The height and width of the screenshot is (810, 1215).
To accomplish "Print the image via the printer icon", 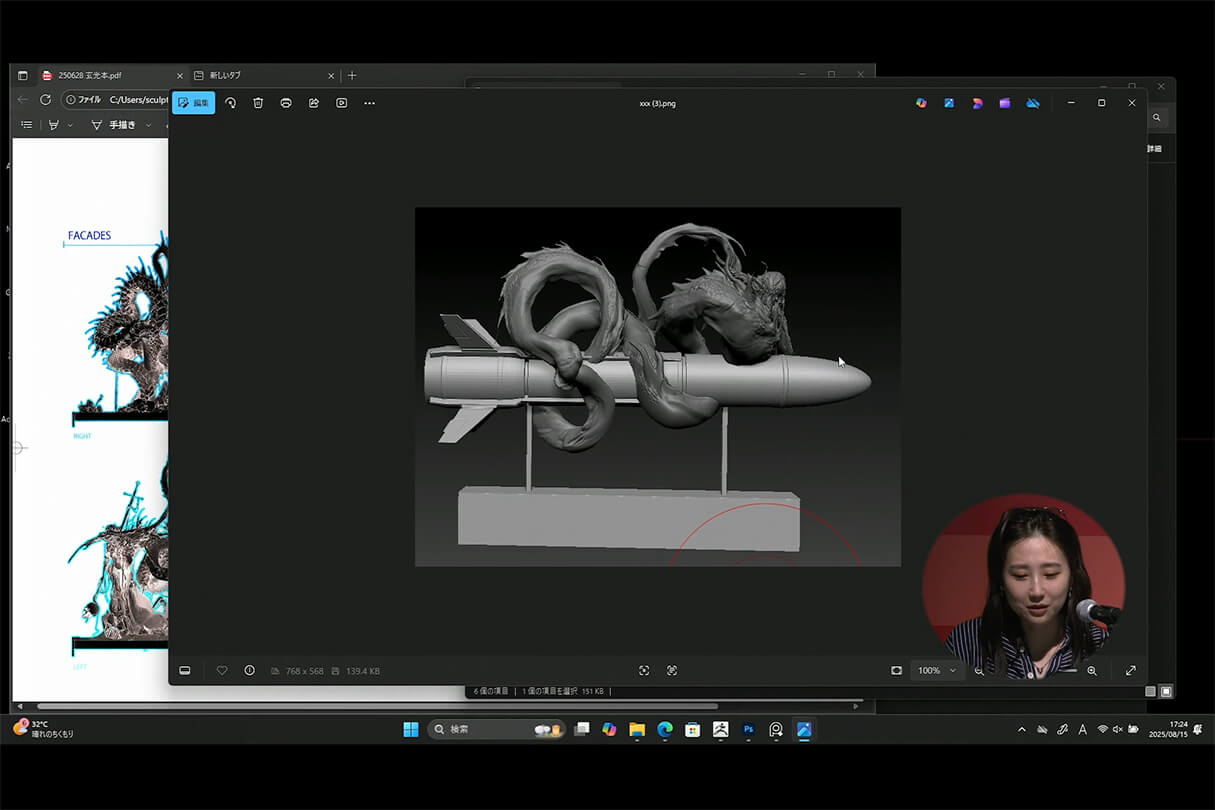I will click(286, 103).
